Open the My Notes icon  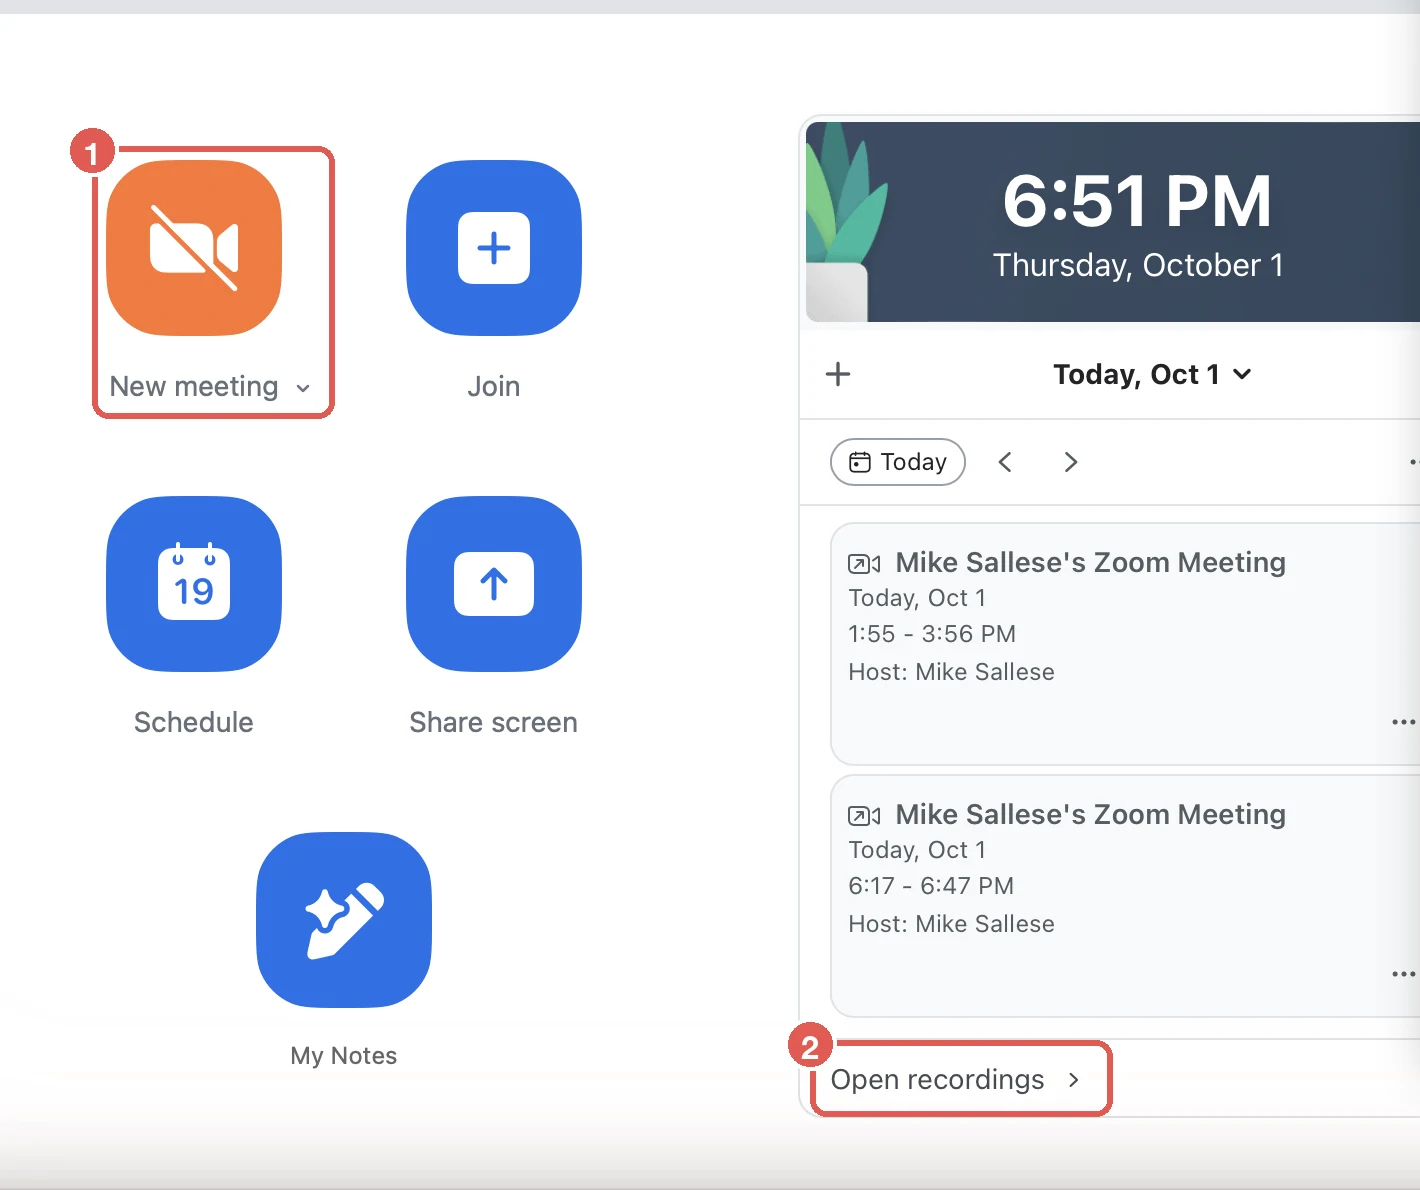[344, 920]
